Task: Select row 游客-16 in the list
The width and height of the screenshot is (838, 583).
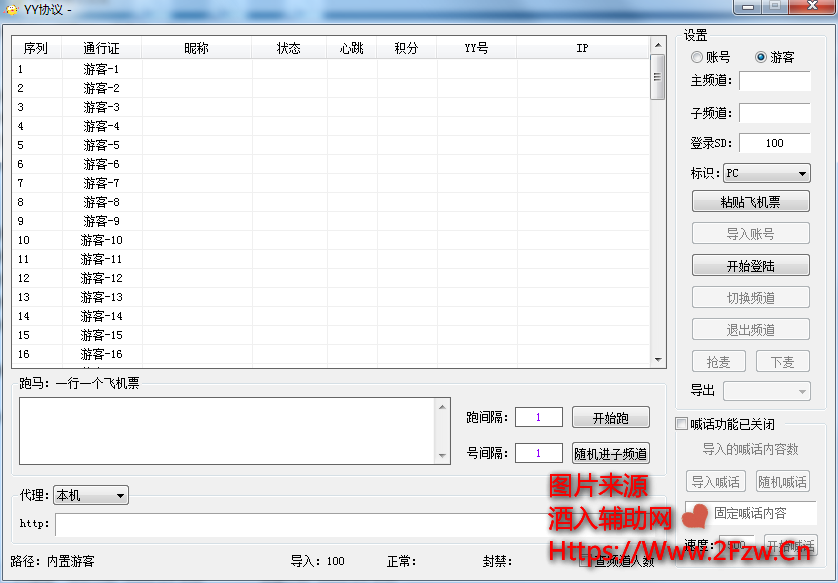Action: 331,354
